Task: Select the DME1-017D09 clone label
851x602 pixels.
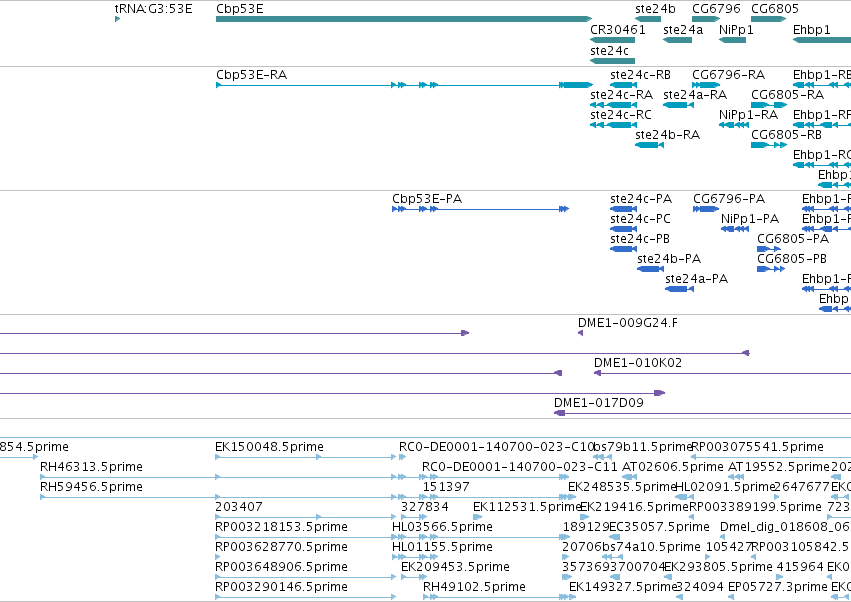Action: pos(599,403)
